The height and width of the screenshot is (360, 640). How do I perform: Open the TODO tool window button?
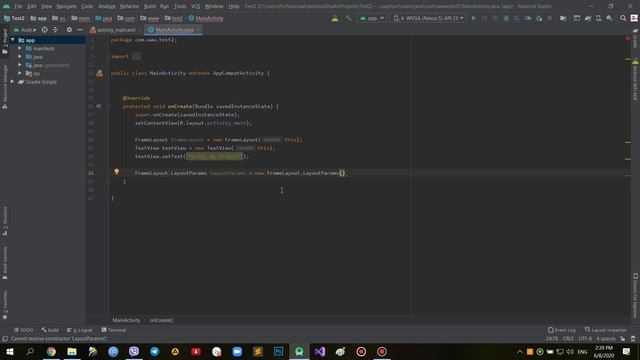[x=24, y=330]
